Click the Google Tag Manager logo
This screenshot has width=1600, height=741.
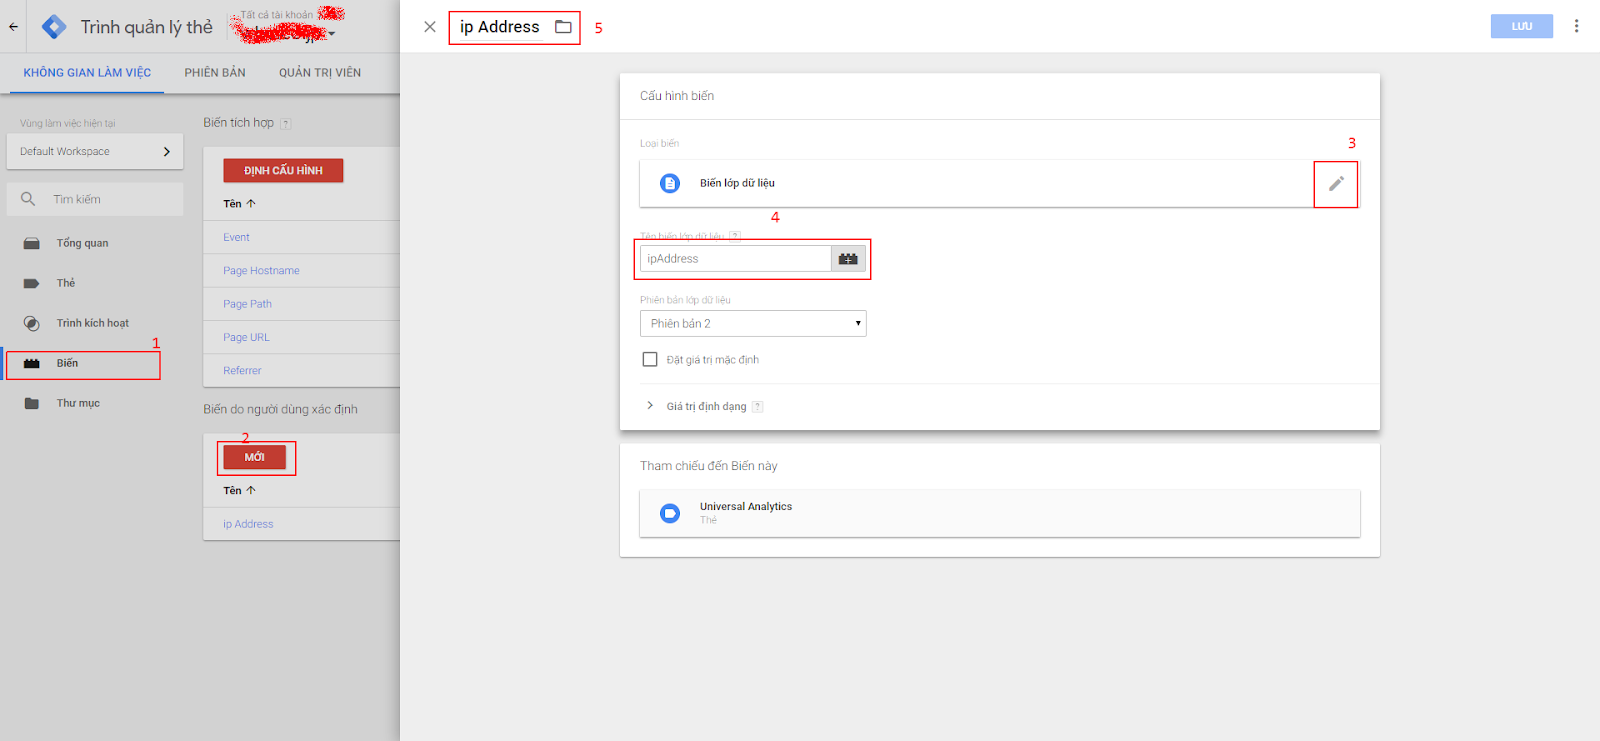(x=54, y=27)
